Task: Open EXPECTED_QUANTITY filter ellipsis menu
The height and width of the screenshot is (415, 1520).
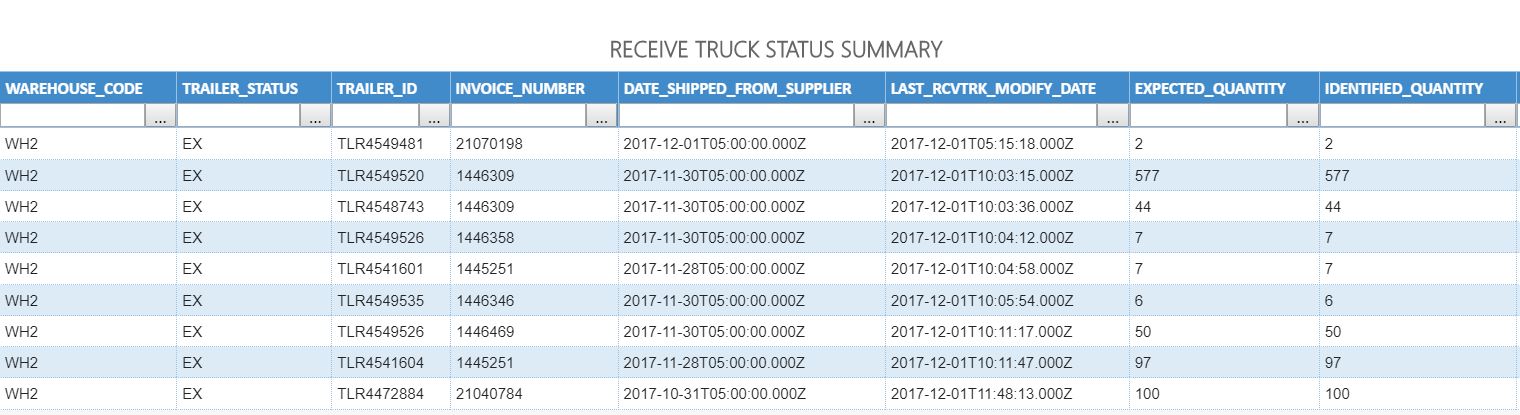Action: pyautogui.click(x=1302, y=117)
